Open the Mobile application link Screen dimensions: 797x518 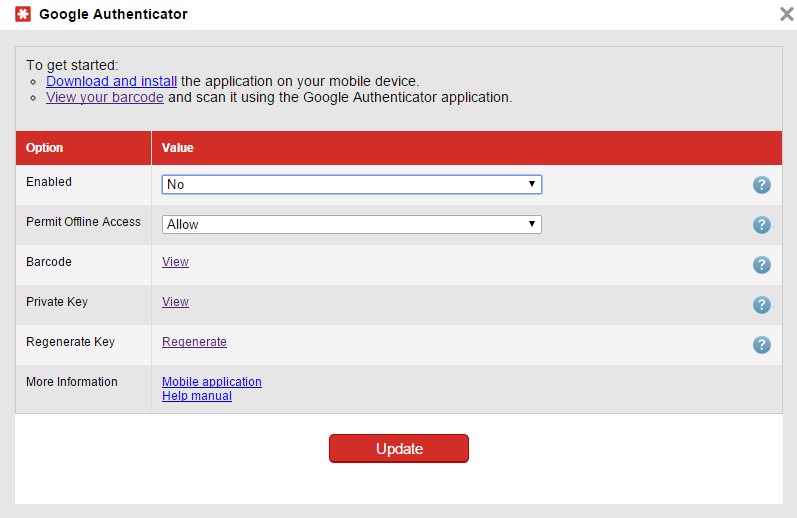(211, 382)
